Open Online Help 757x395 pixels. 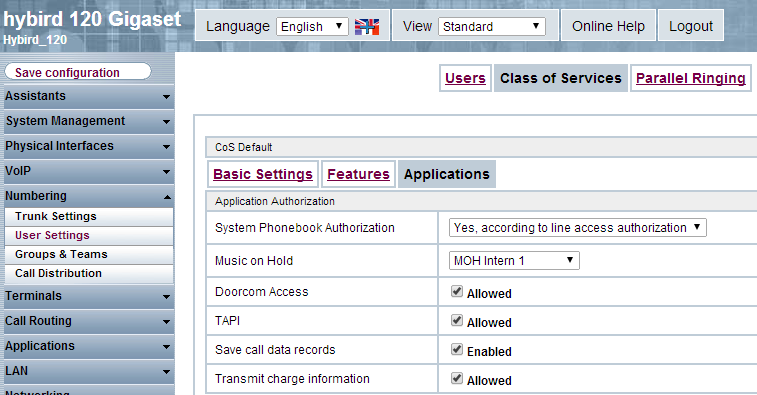(608, 26)
